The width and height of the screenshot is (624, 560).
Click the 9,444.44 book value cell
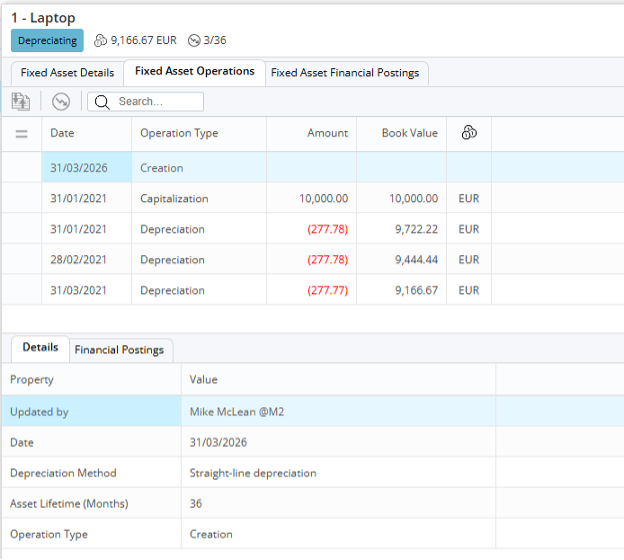401,260
